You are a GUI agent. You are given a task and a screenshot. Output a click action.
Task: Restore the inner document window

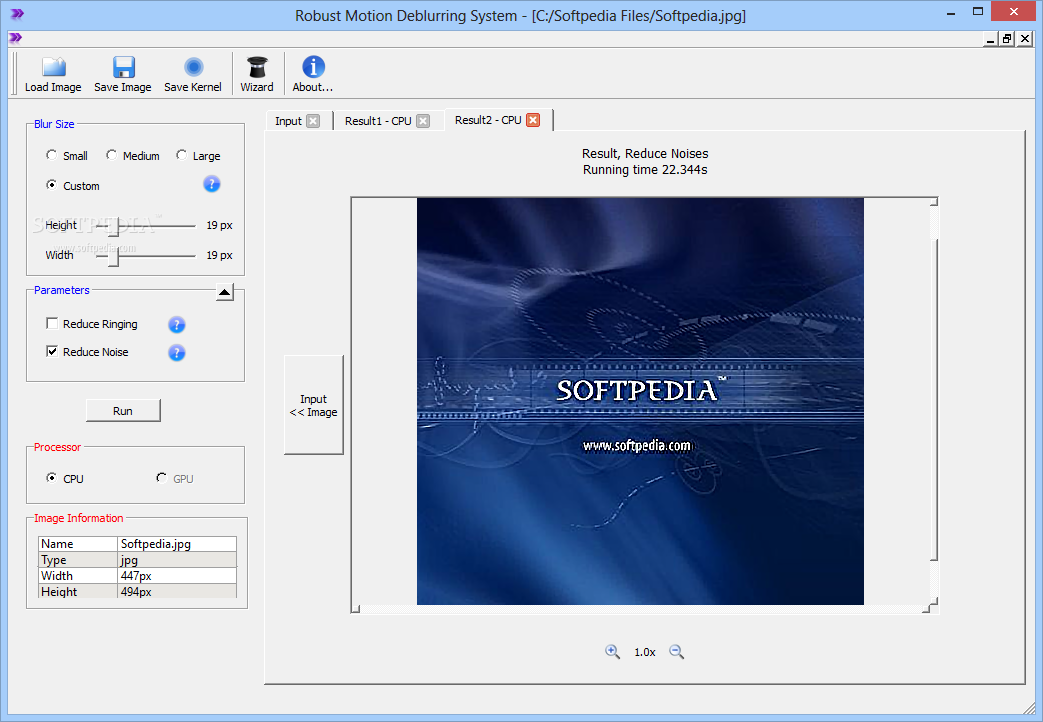click(1007, 39)
